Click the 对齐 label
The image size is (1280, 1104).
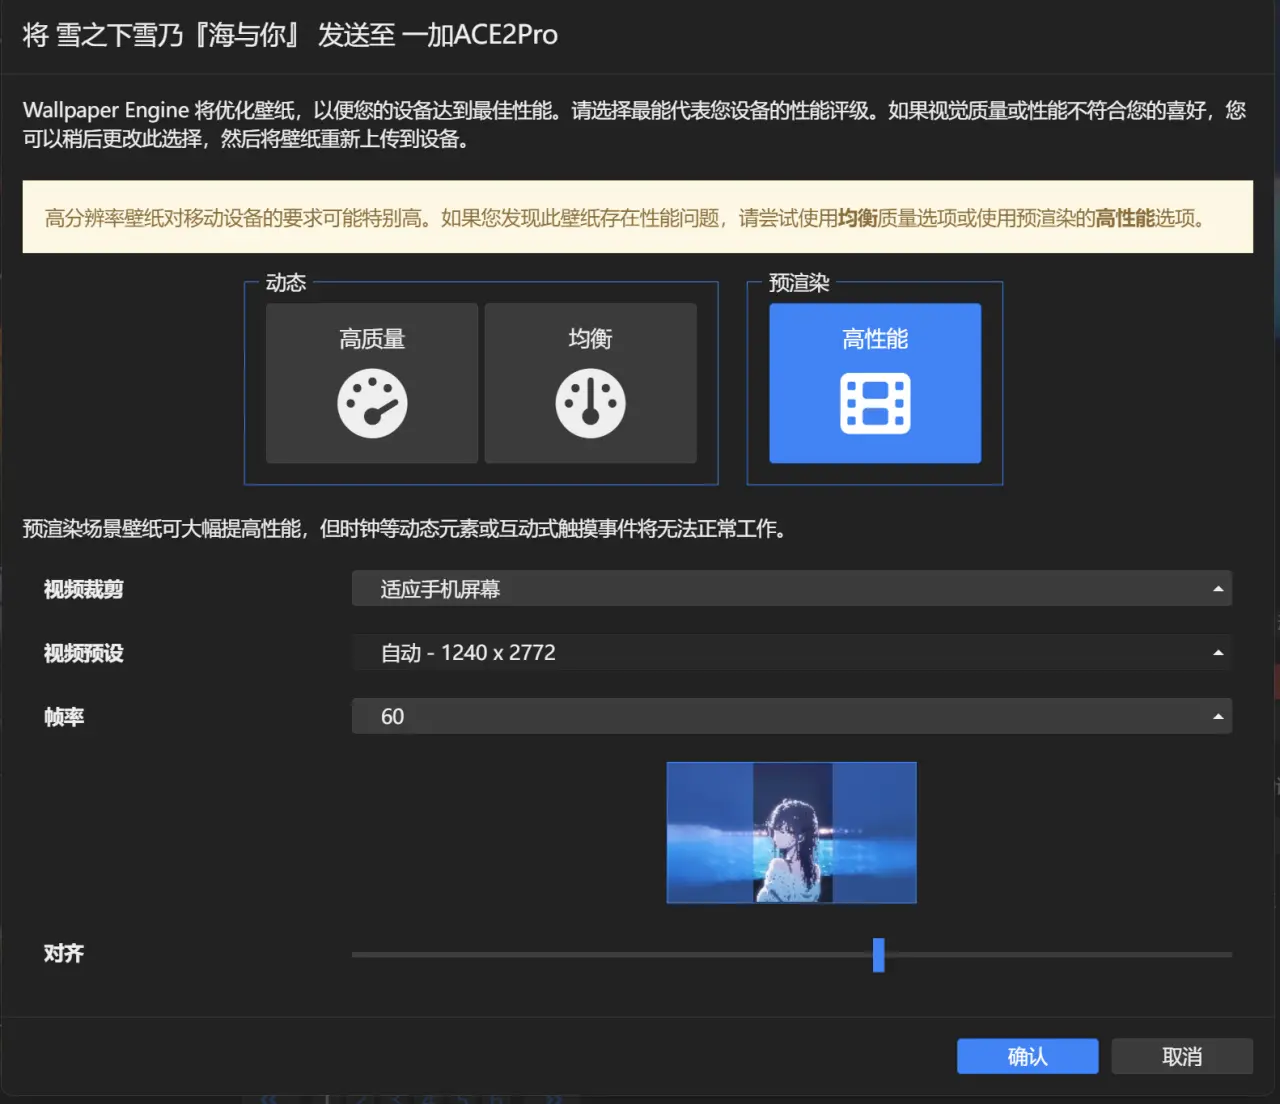(64, 953)
